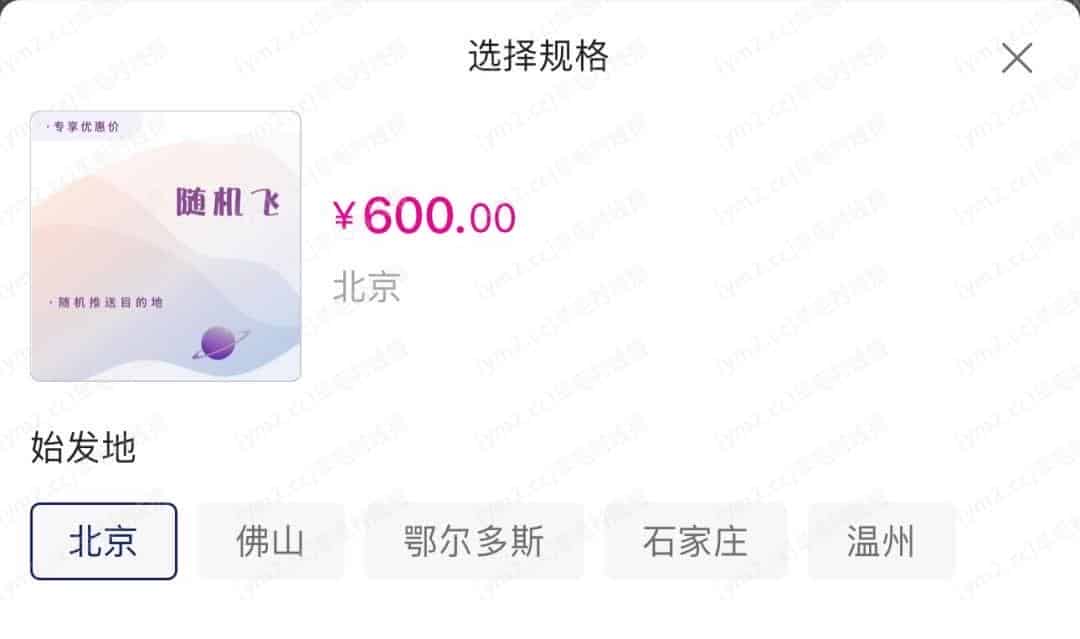Viewport: 1080px width, 639px height.
Task: Click the pink yen currency symbol
Action: pyautogui.click(x=344, y=216)
